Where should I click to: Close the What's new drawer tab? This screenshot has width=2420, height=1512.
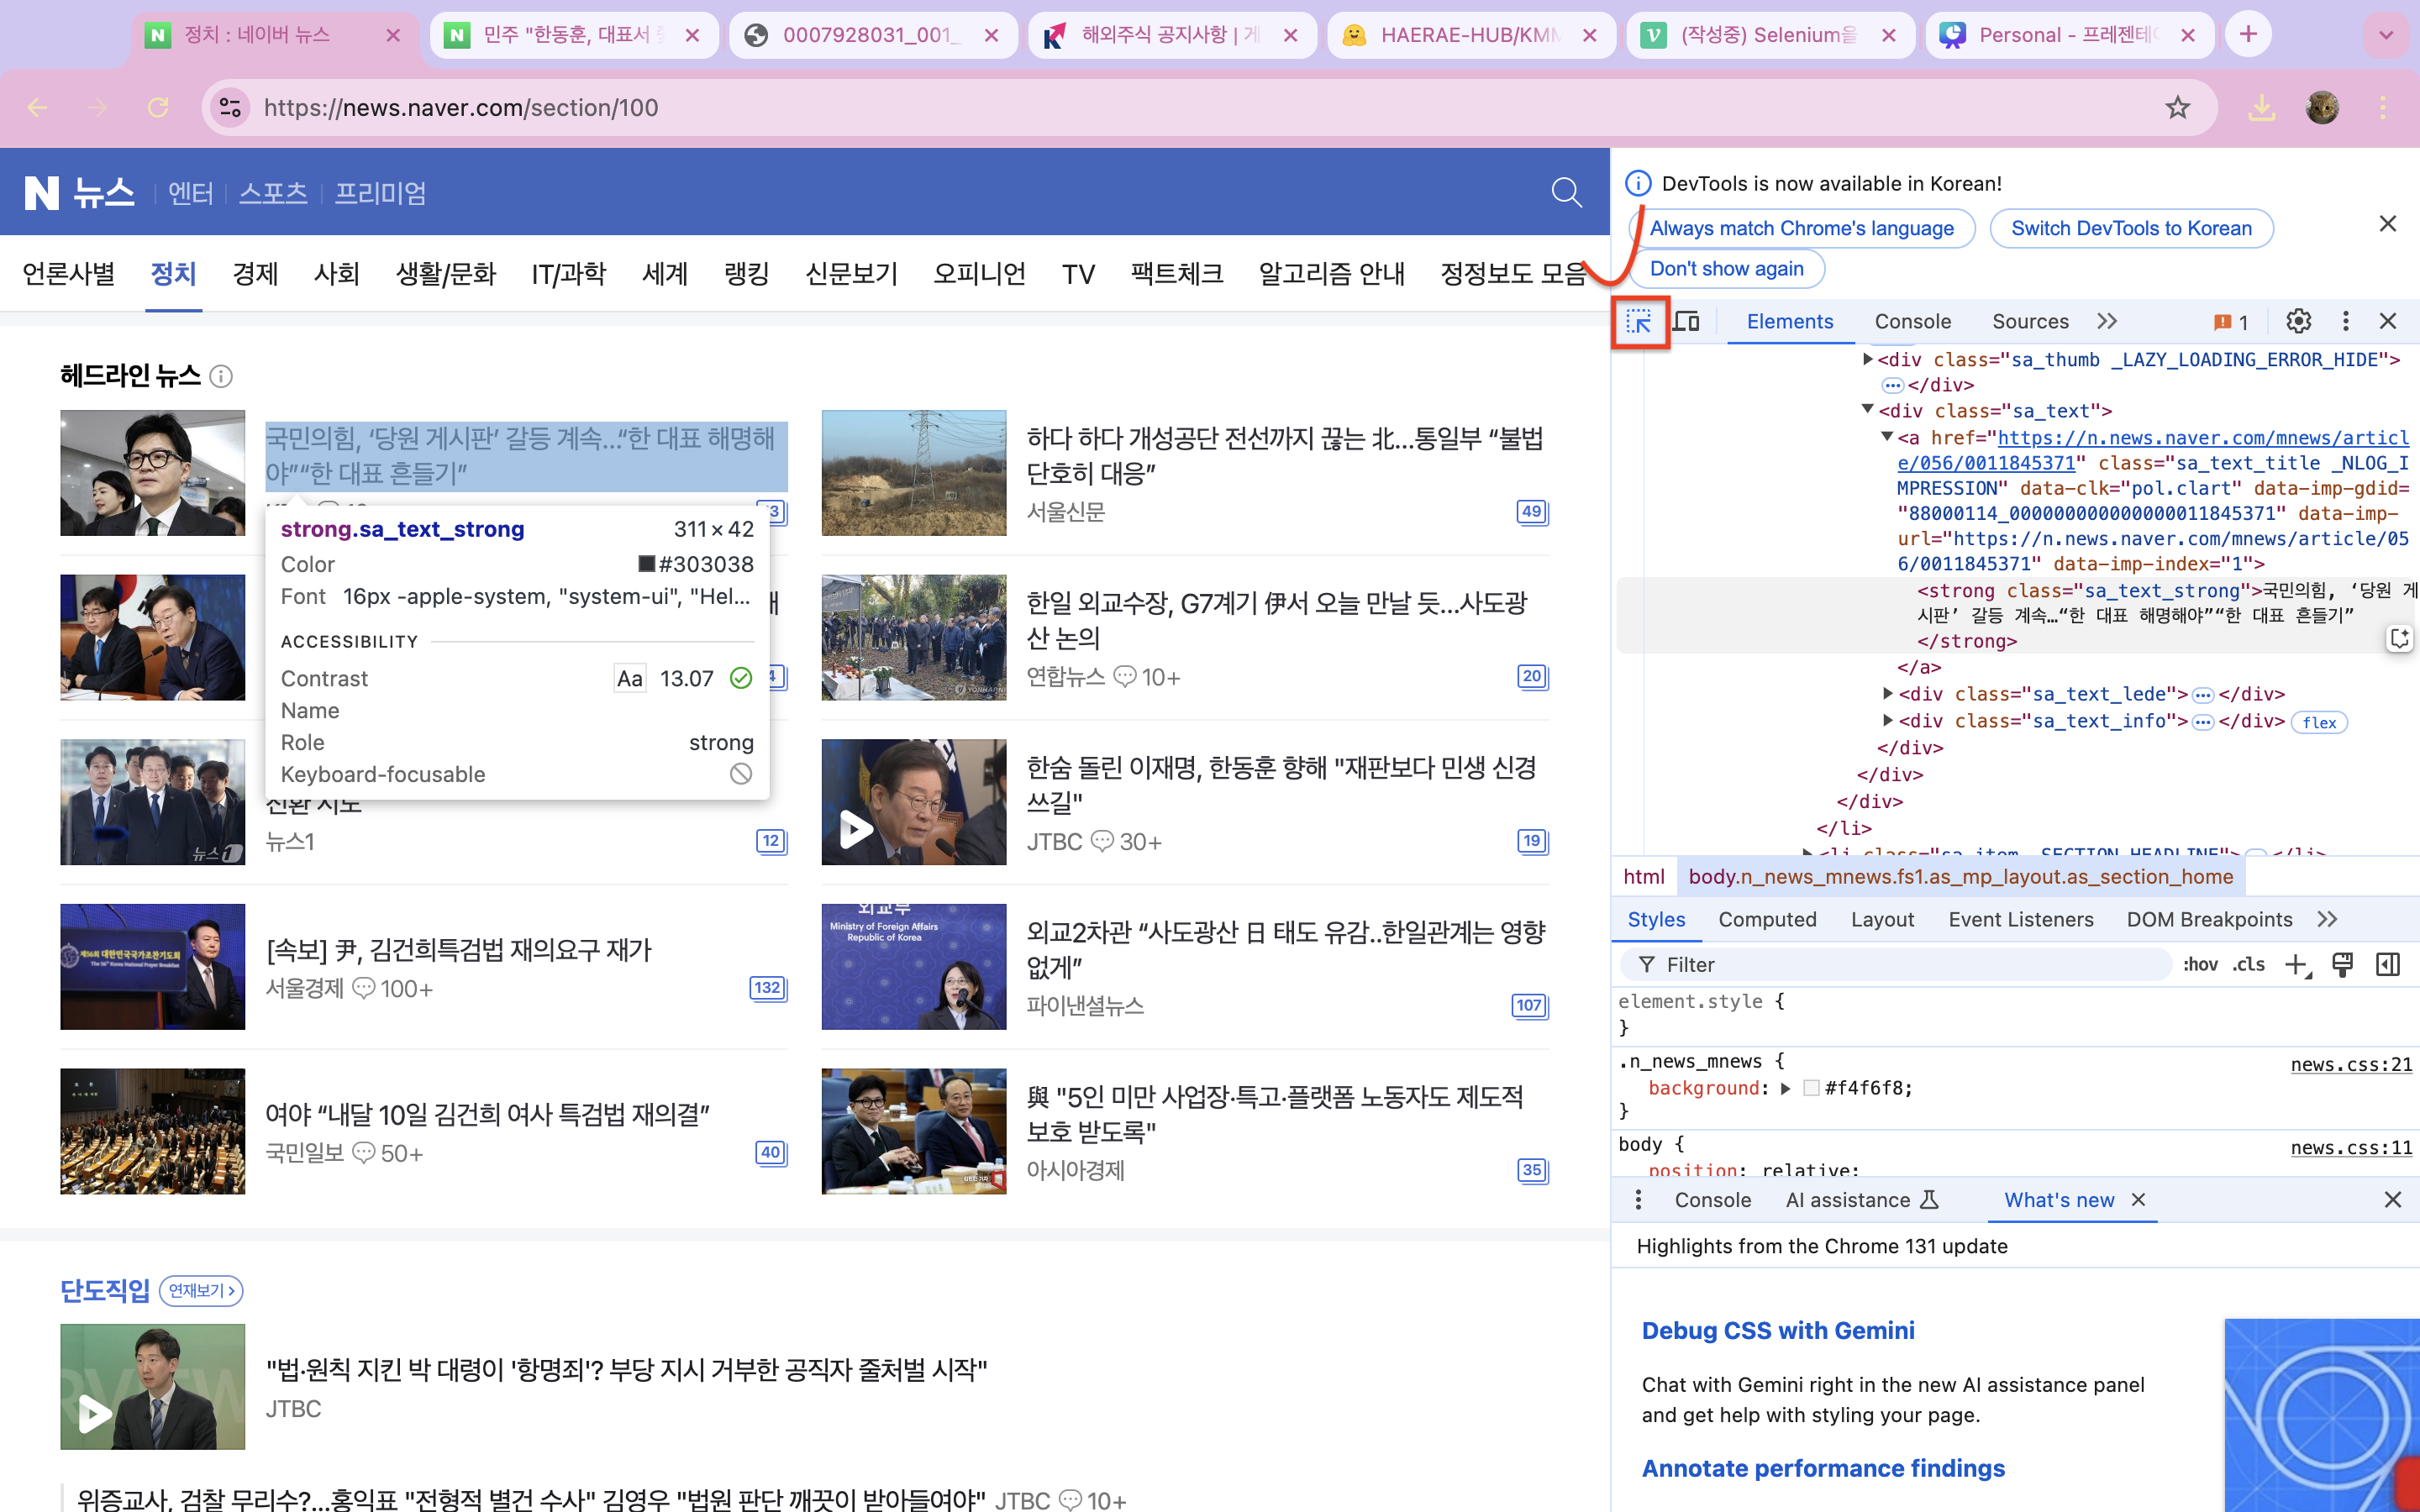tap(2138, 1200)
